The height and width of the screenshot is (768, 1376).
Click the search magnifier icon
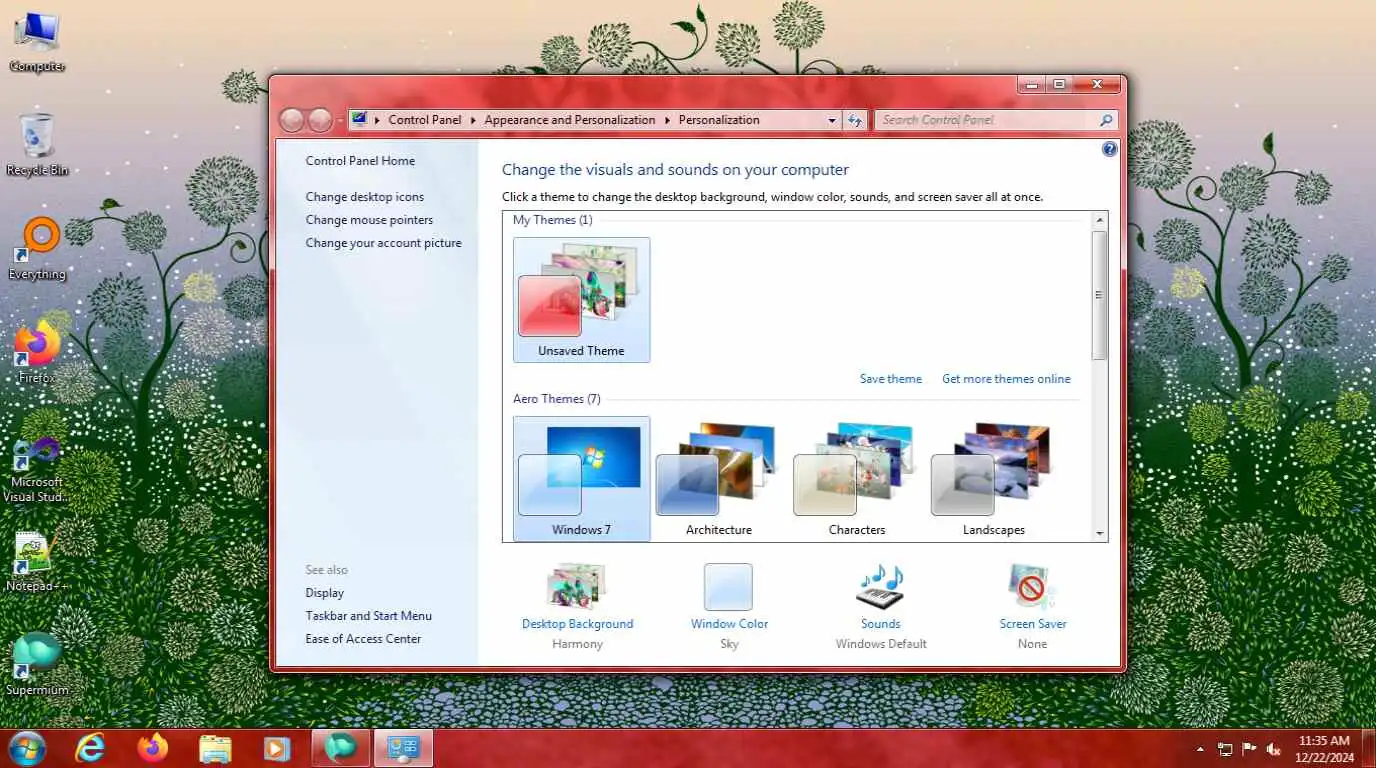click(1105, 120)
